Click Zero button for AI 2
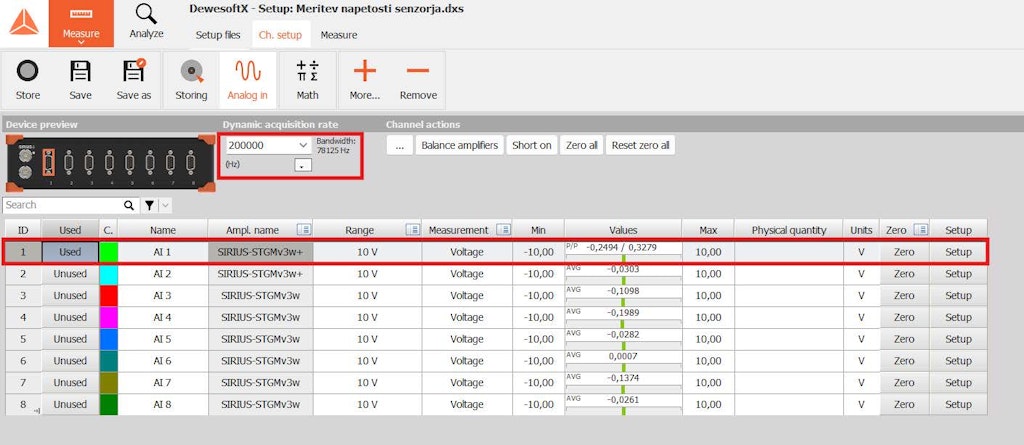The image size is (1024, 445). click(904, 274)
